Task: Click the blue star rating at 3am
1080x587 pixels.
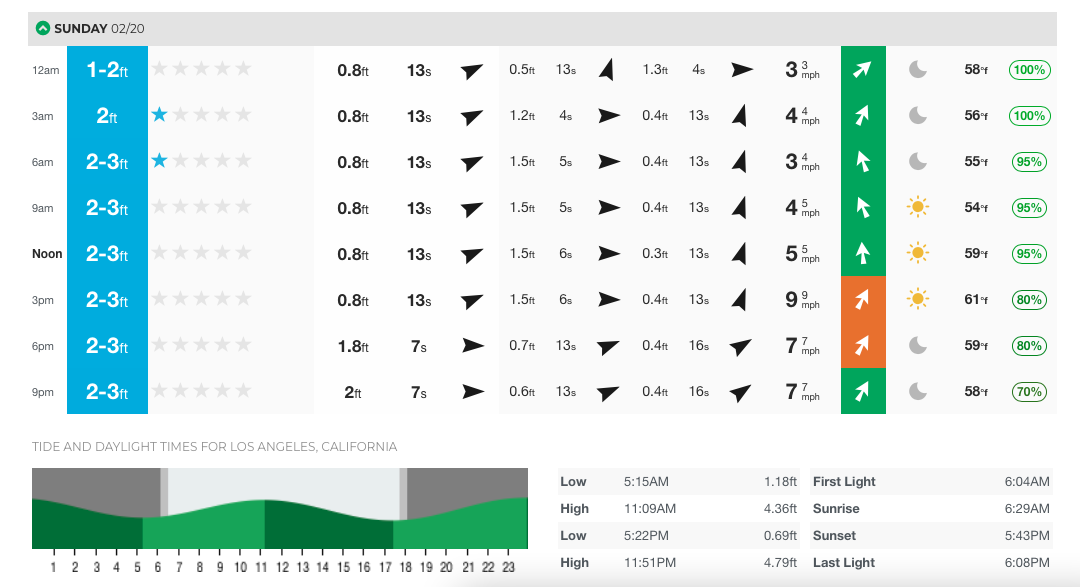Action: [159, 115]
